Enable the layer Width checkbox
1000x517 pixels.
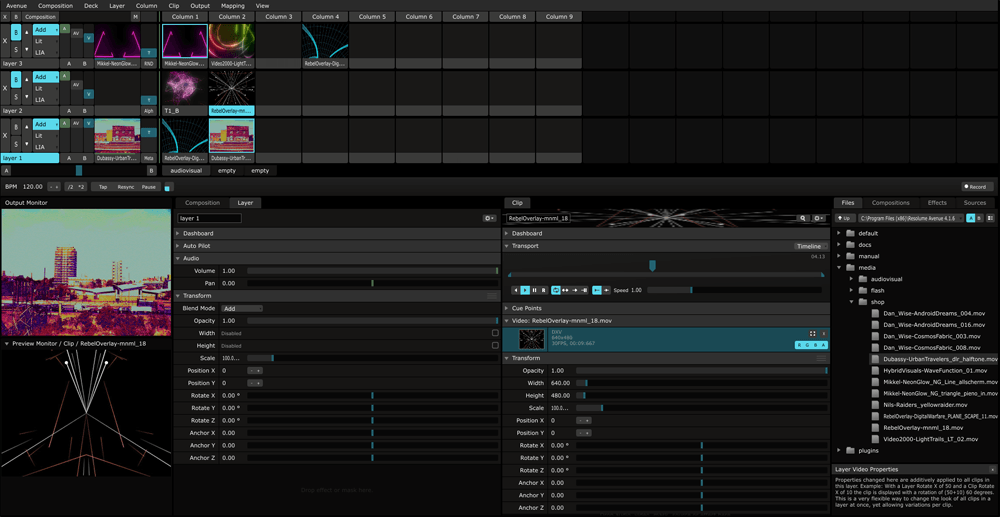pos(495,333)
